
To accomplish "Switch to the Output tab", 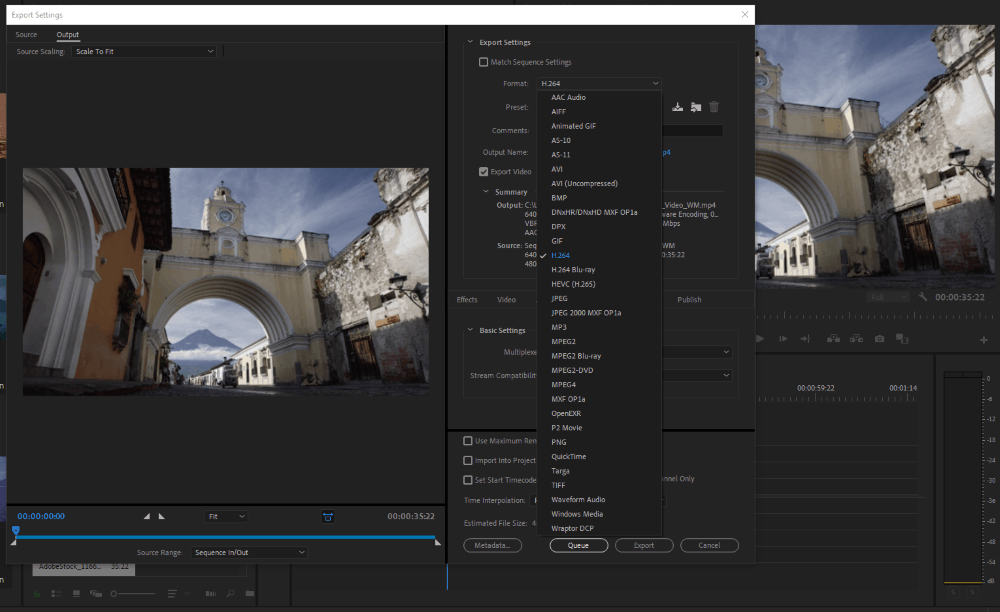I will pos(68,34).
